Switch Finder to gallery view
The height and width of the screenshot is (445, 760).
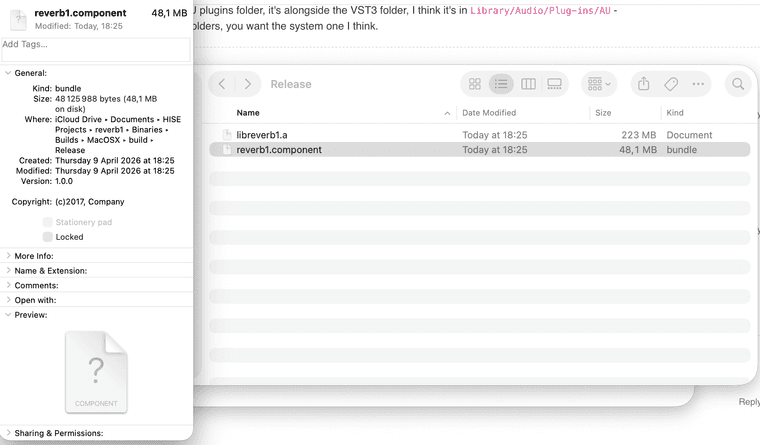(x=554, y=84)
